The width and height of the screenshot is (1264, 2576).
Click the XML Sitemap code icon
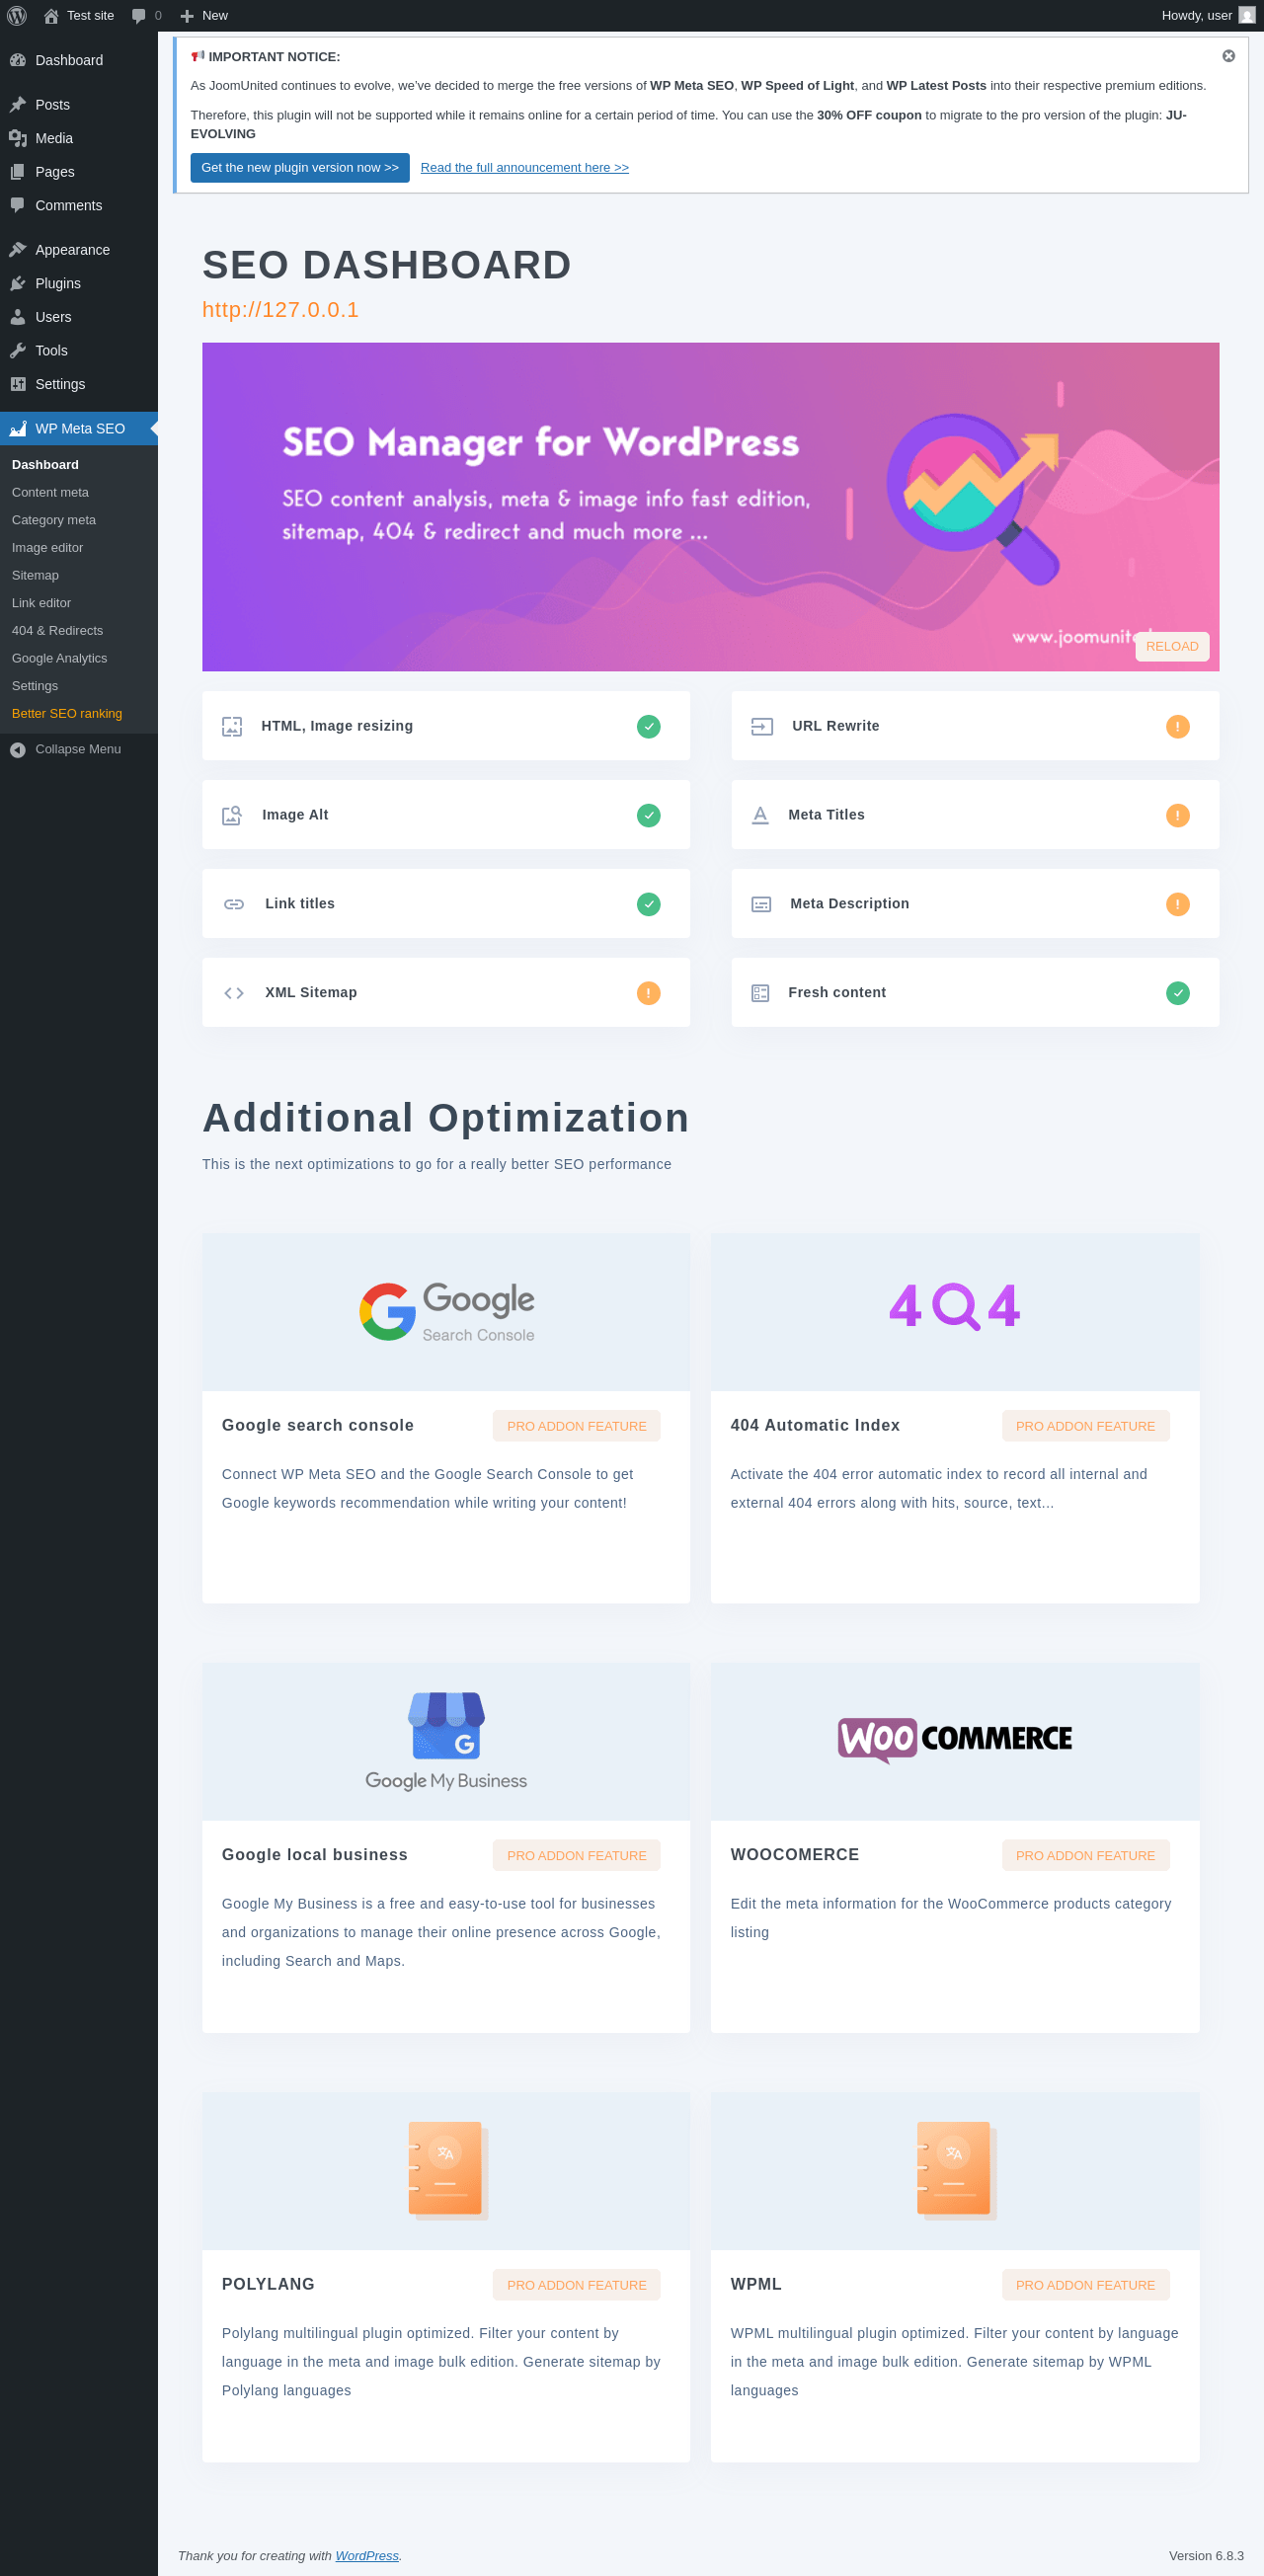pos(234,993)
